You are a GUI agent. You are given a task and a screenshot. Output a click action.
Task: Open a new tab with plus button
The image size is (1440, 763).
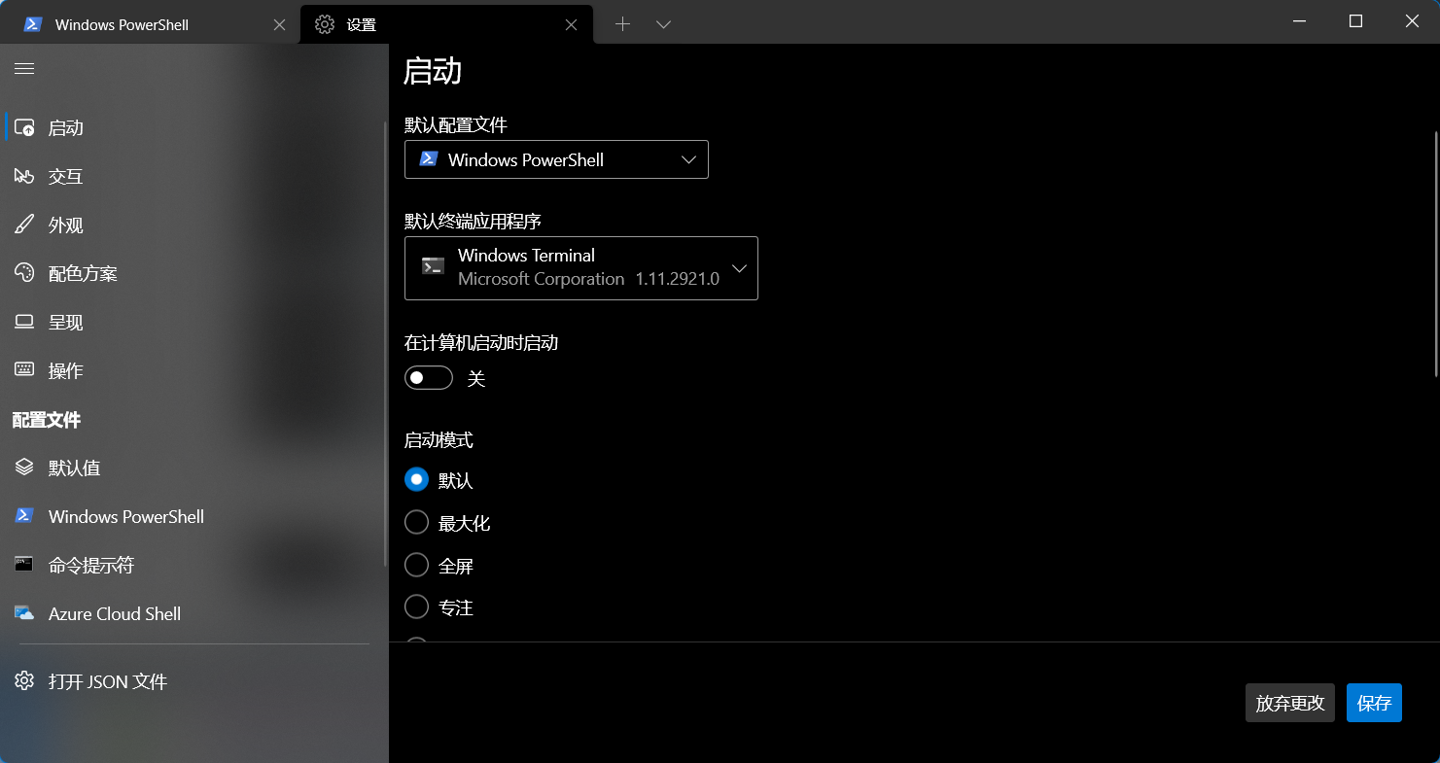click(x=622, y=24)
